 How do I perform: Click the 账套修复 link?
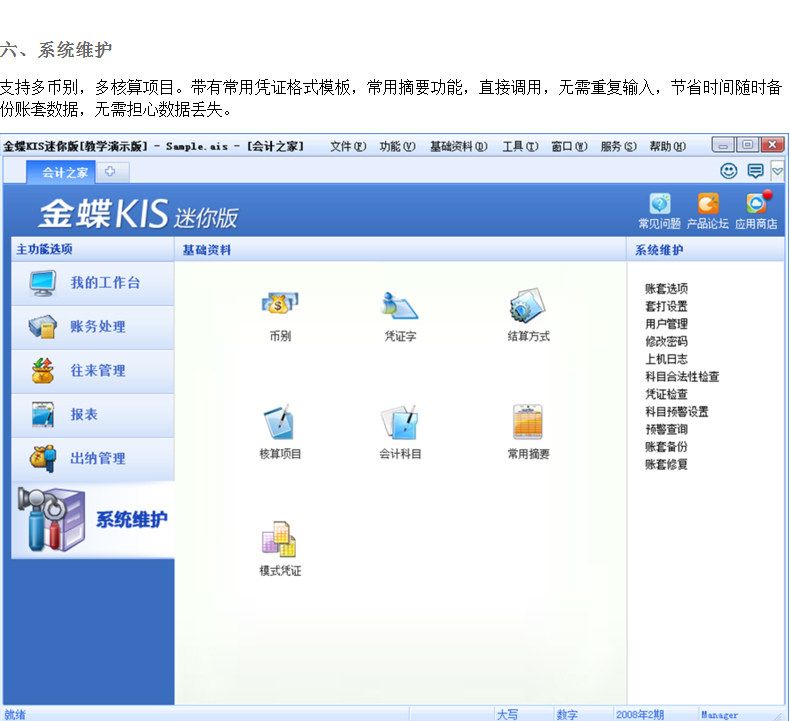[666, 465]
